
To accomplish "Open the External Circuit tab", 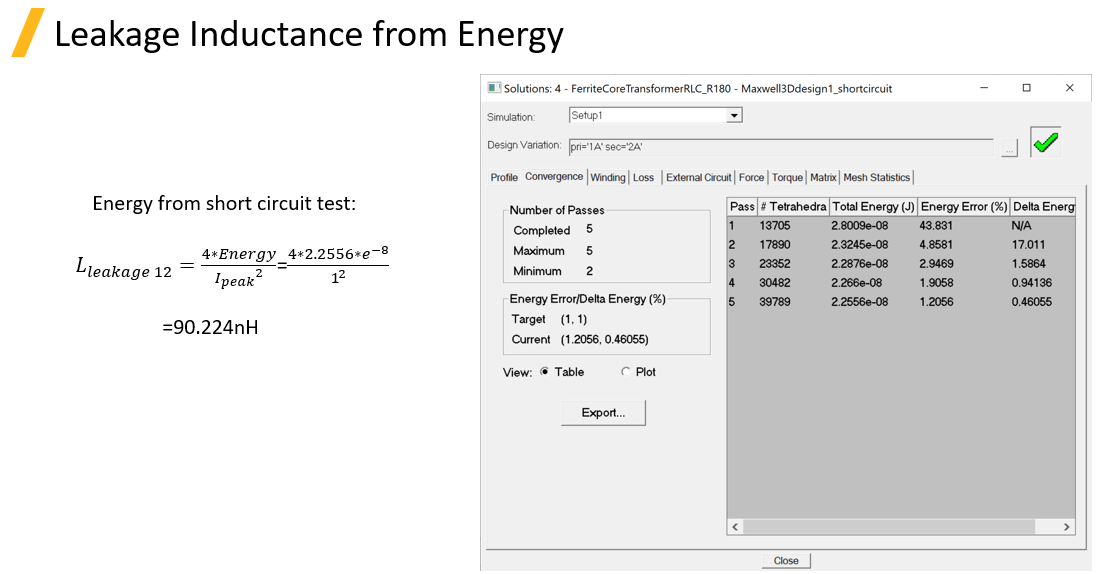I will pos(698,178).
